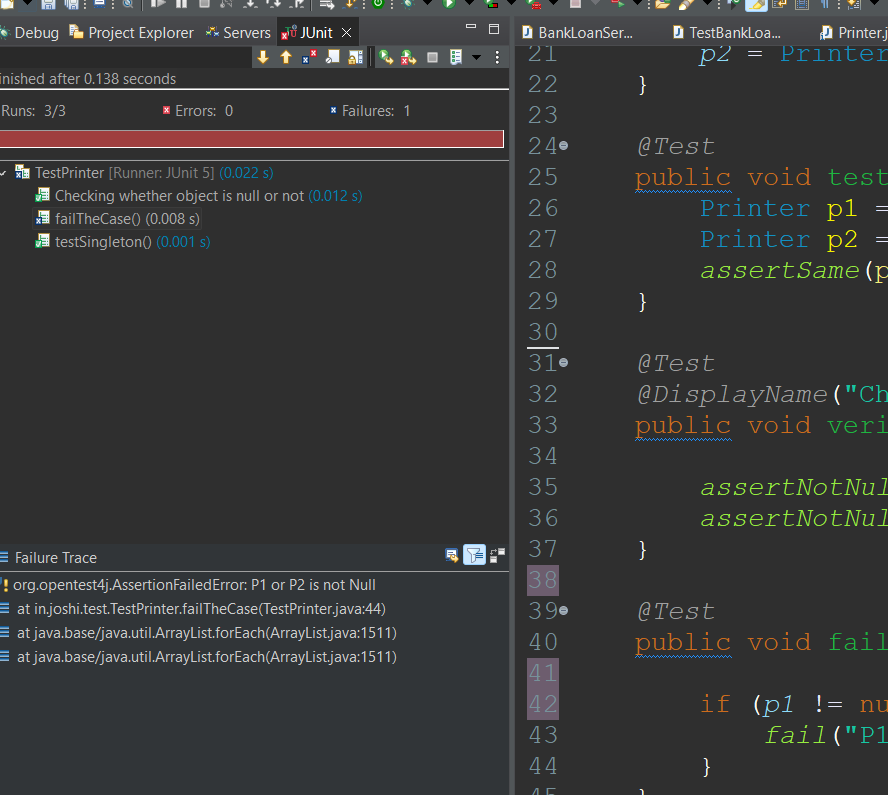Screen dimensions: 888x795
Task: Click the failTheCase() failed test icon
Action: coord(42,218)
